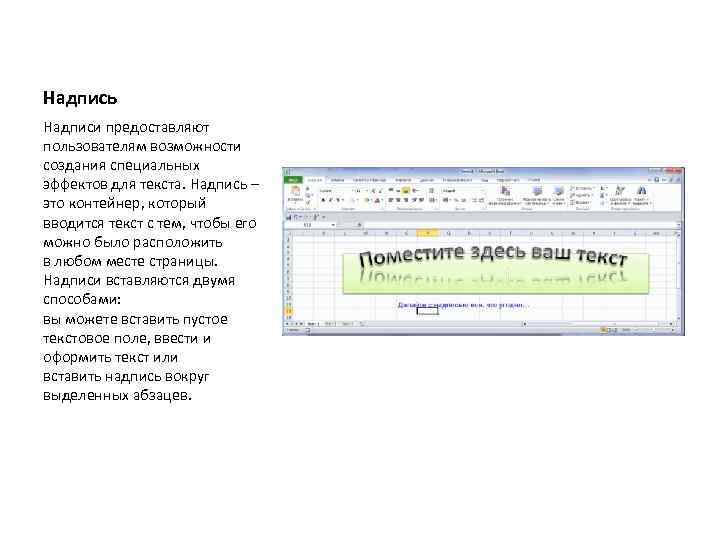This screenshot has height=540, width=720.
Task: Open the Page Layout ribbon tab
Action: pos(369,180)
